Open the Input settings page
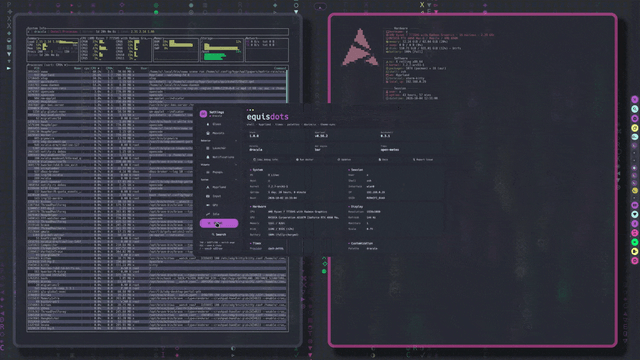The image size is (640, 360). (219, 196)
